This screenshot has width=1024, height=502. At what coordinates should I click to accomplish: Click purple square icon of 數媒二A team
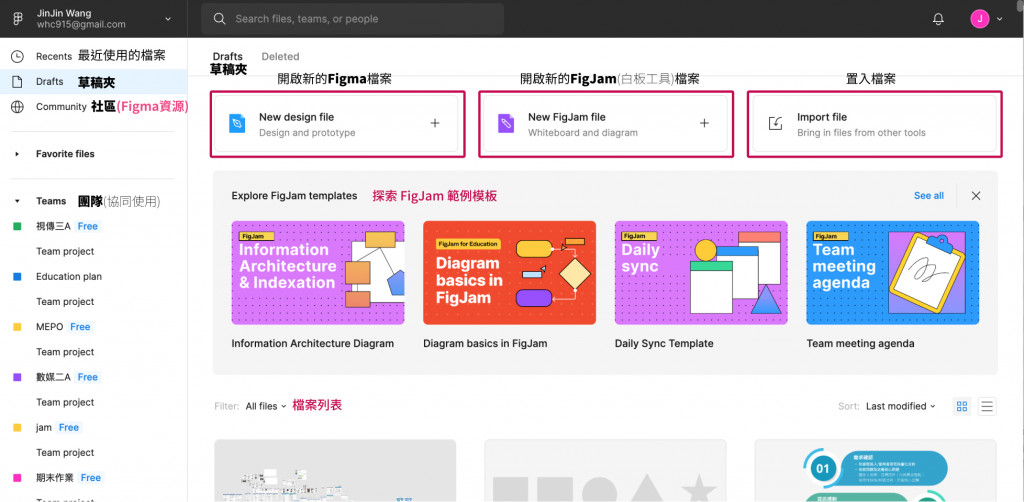point(18,377)
